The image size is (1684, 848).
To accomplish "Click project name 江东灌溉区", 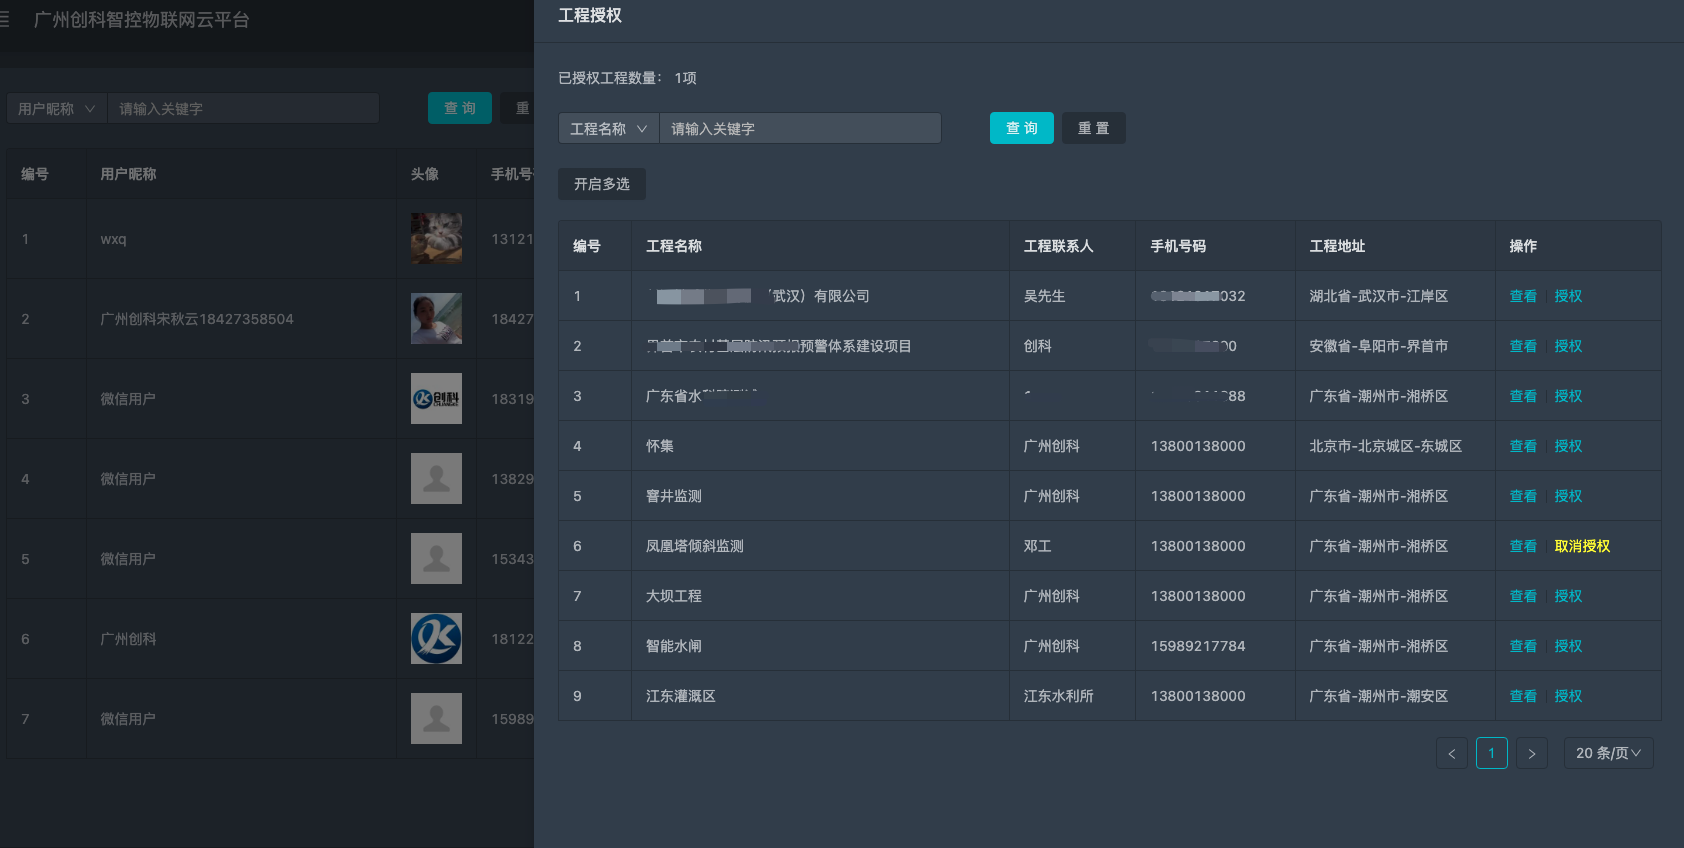I will [681, 696].
